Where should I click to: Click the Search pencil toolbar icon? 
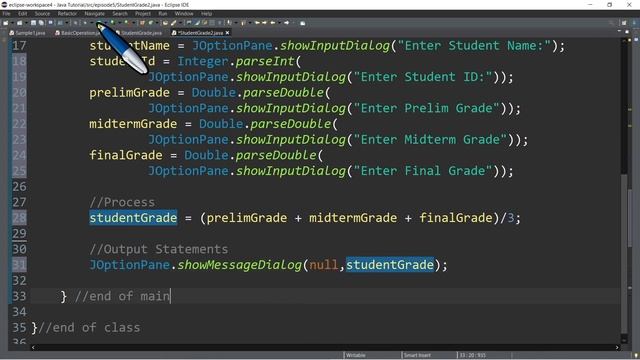click(173, 23)
